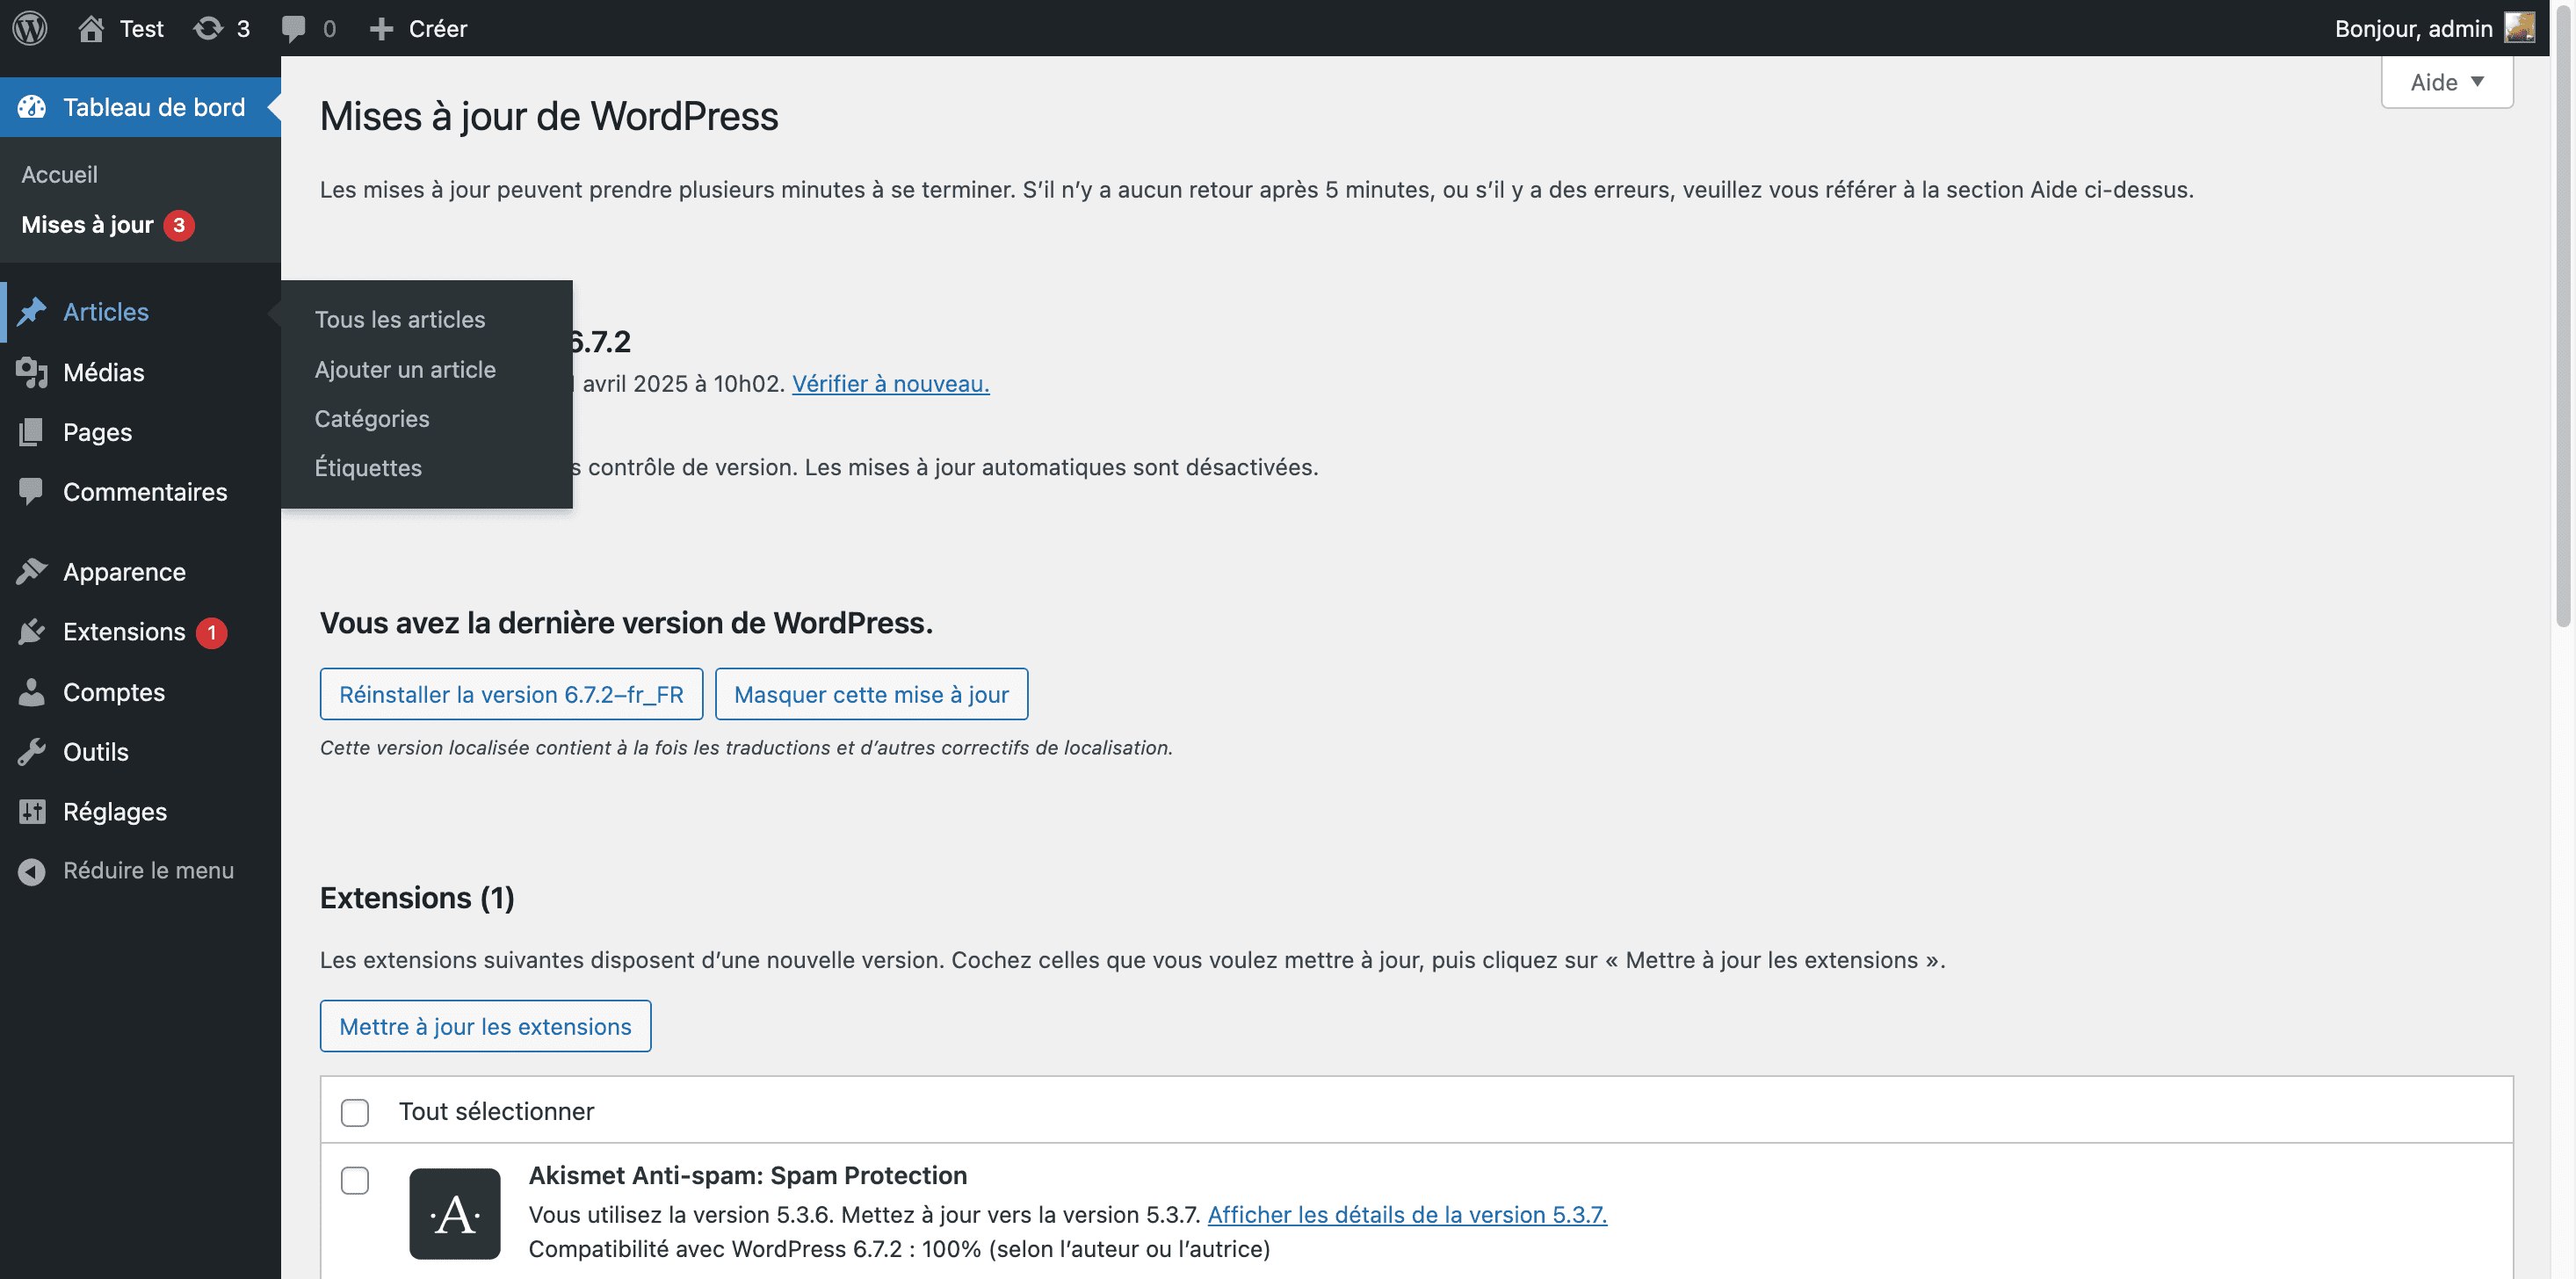
Task: Click the Extensions plug icon
Action: (x=32, y=631)
